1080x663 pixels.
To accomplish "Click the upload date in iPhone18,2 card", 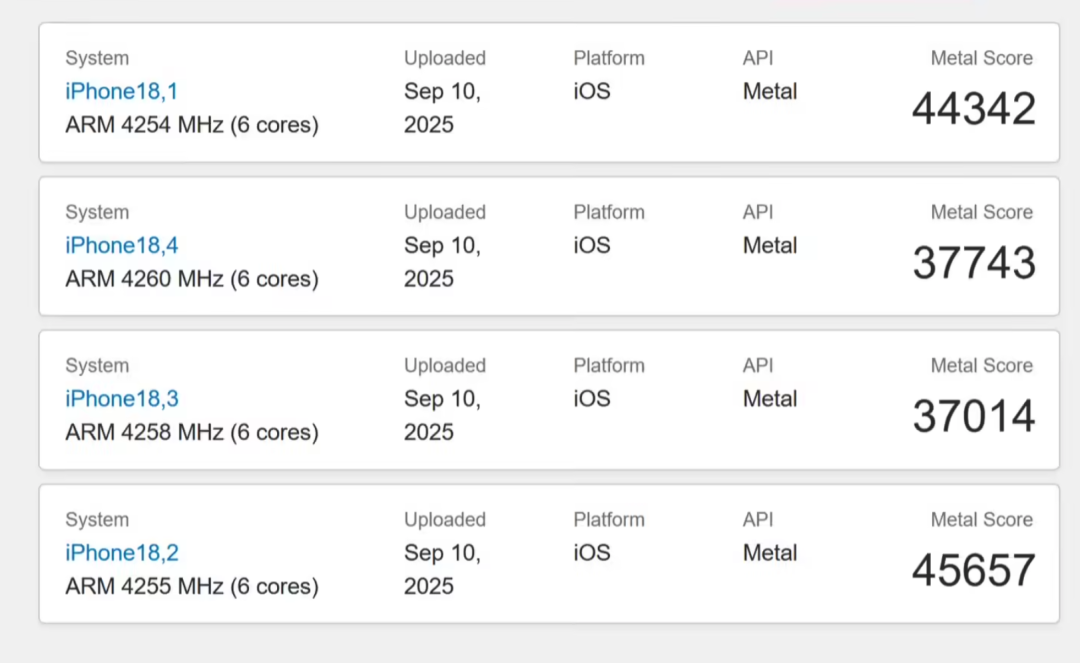I will (442, 569).
